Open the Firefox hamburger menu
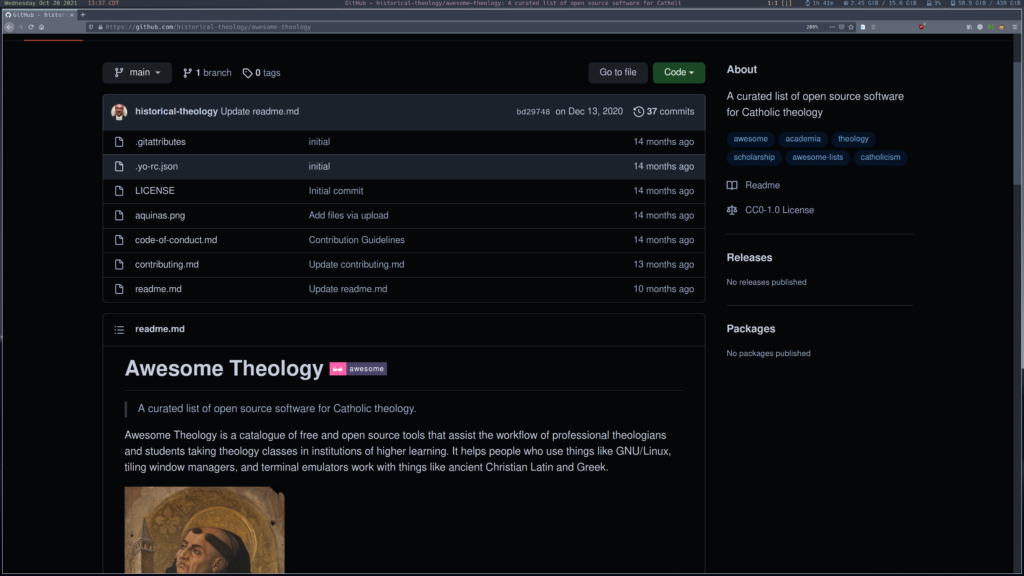Viewport: 1024px width, 576px height. coord(1015,27)
